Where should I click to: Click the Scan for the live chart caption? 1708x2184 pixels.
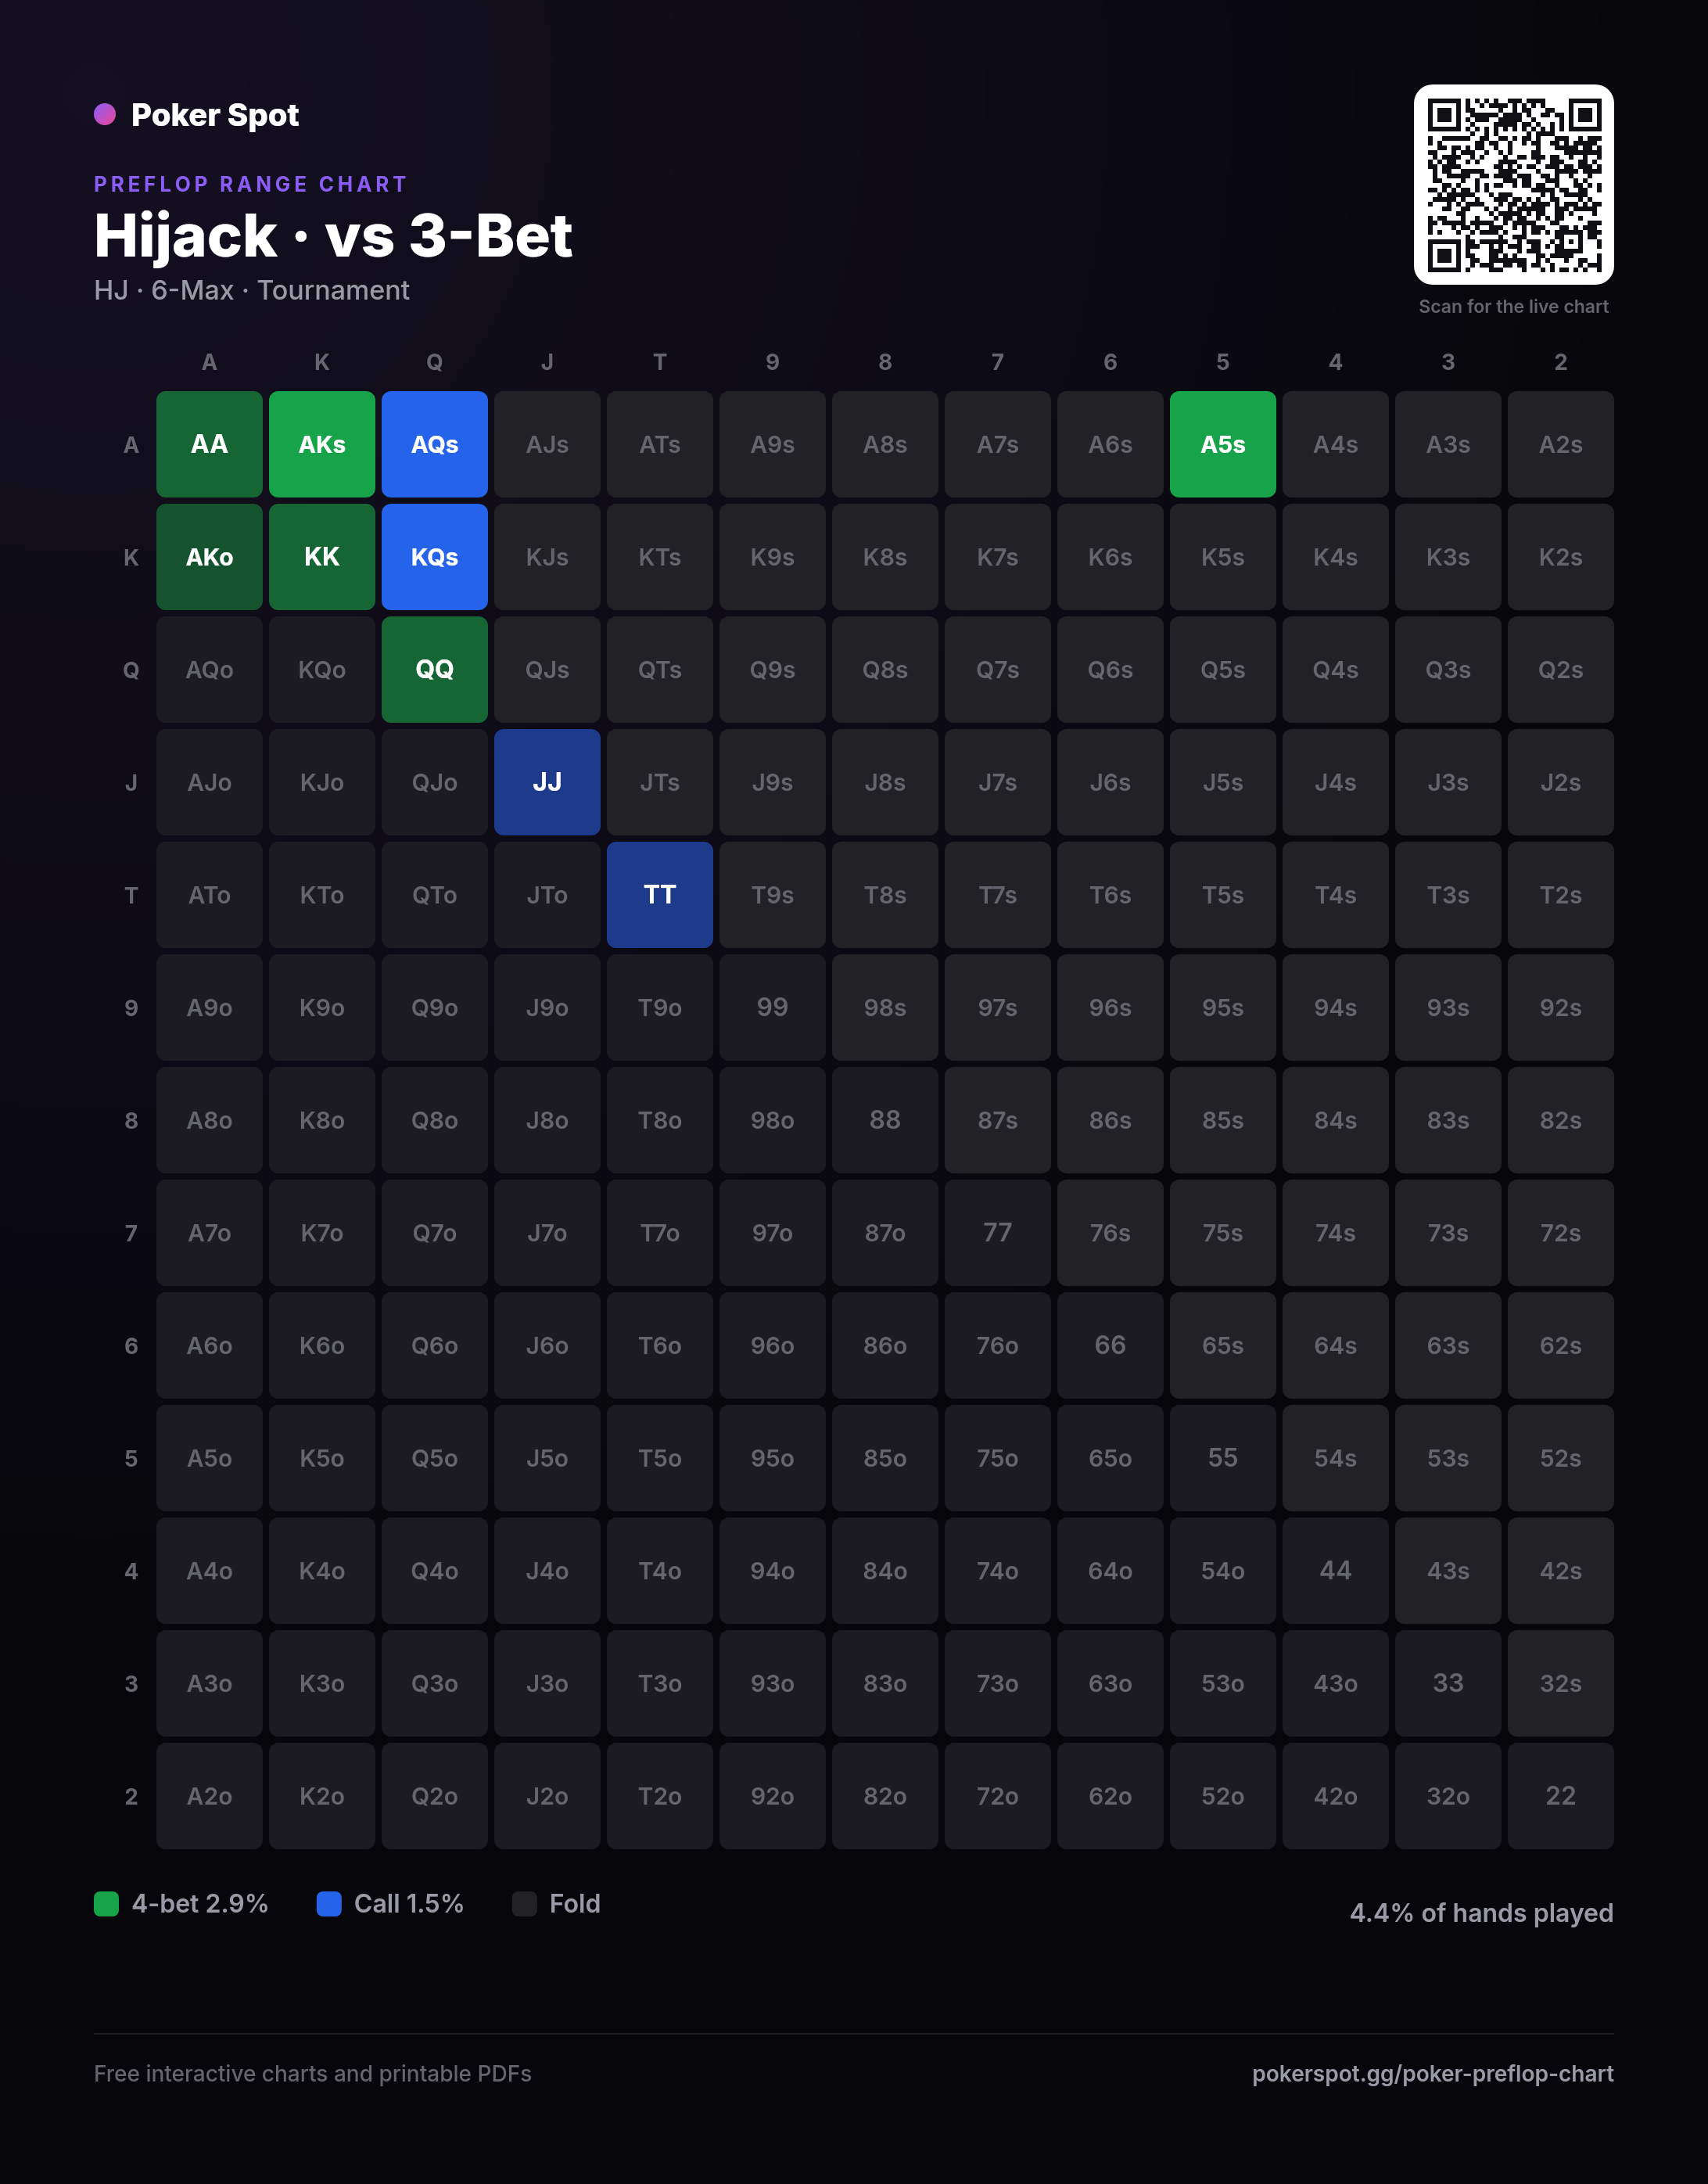pos(1513,306)
